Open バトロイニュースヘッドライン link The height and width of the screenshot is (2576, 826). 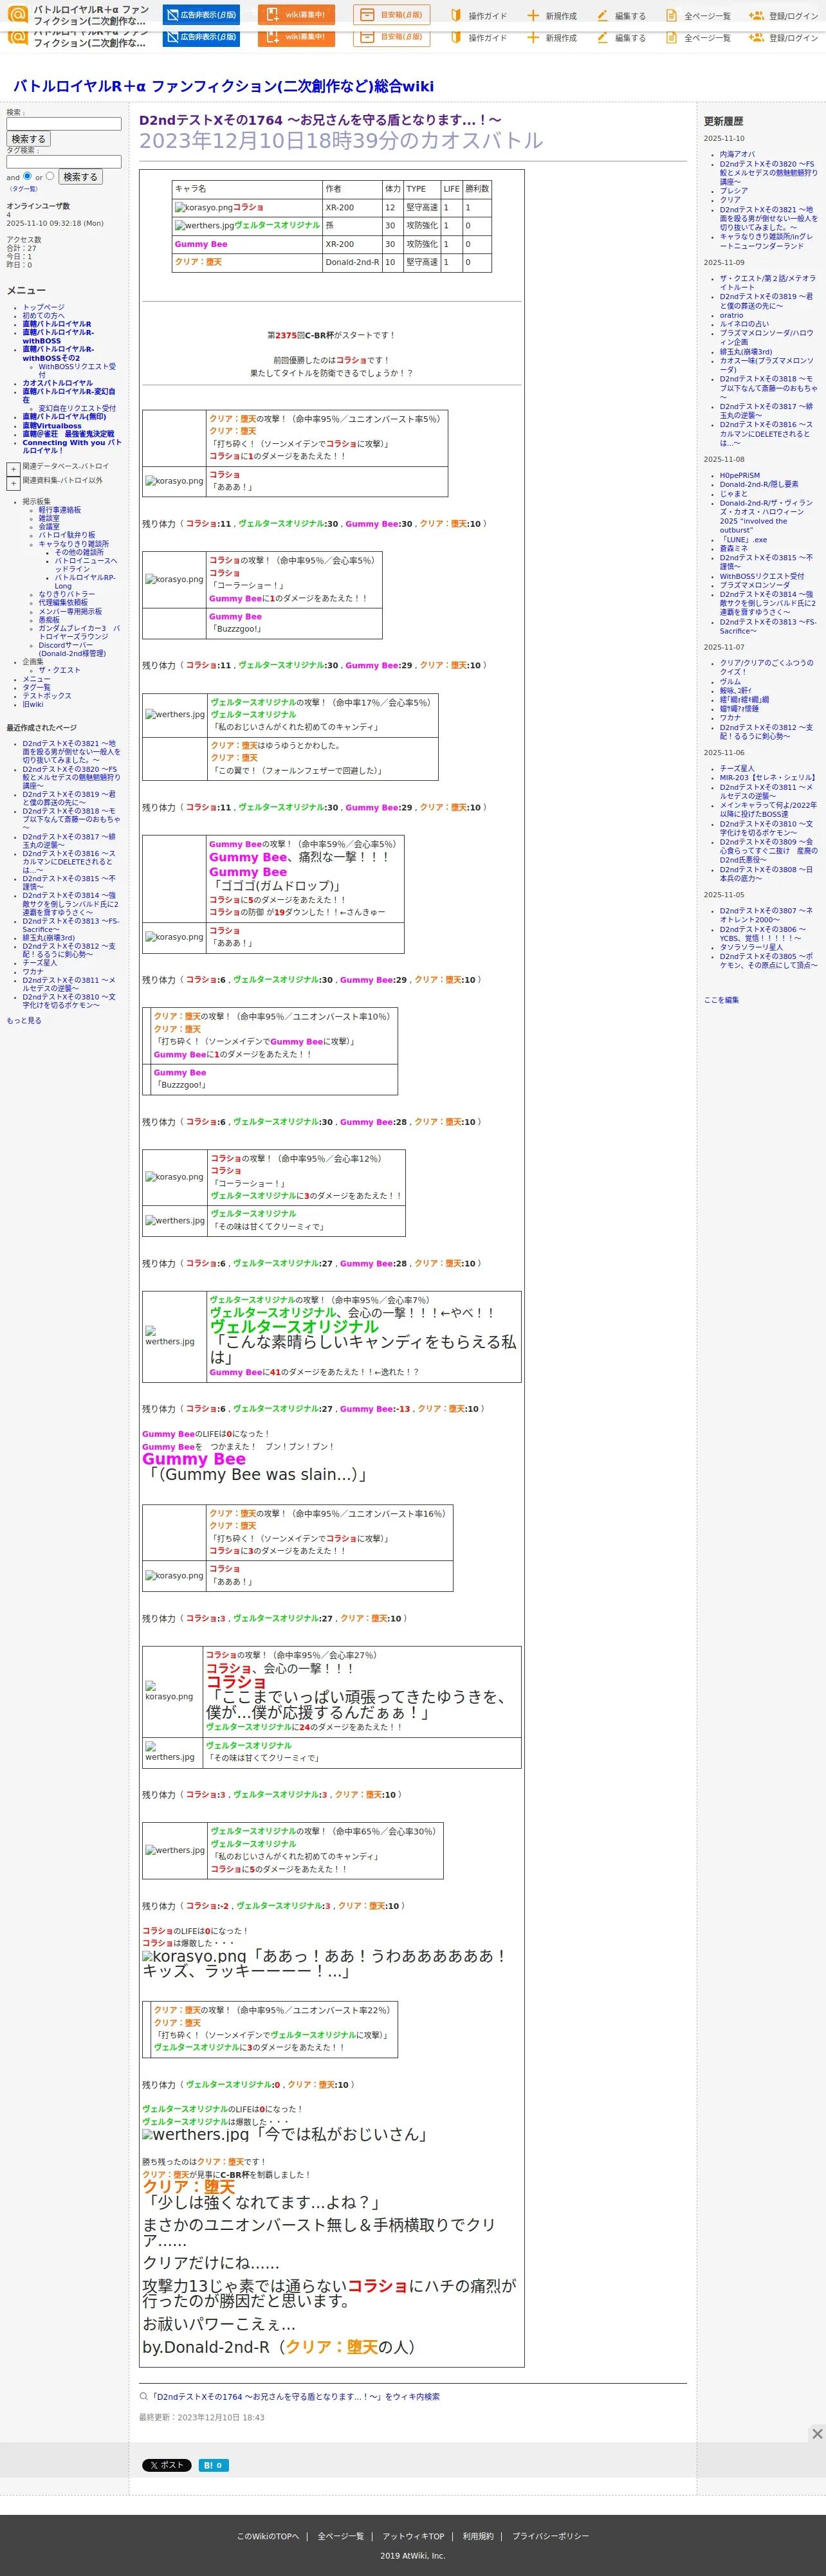86,565
